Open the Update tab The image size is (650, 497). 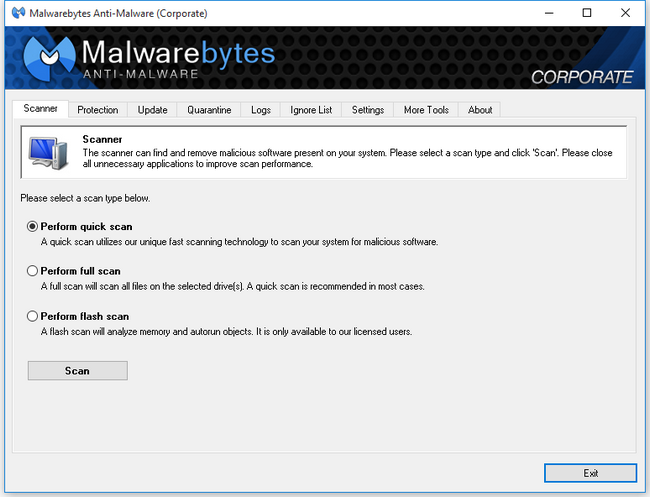click(x=153, y=110)
